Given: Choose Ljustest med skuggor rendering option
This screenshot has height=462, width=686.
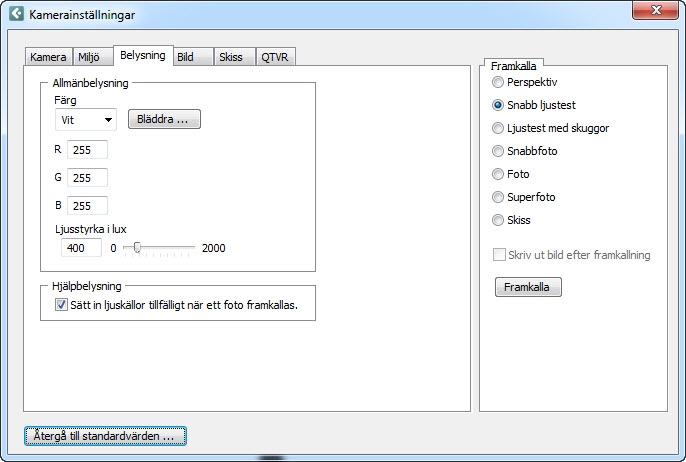Looking at the screenshot, I should pos(498,128).
